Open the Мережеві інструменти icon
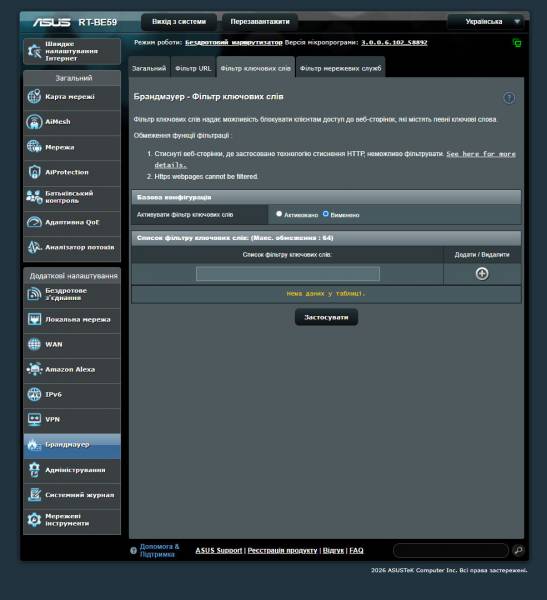This screenshot has height=600, width=547. (x=34, y=520)
